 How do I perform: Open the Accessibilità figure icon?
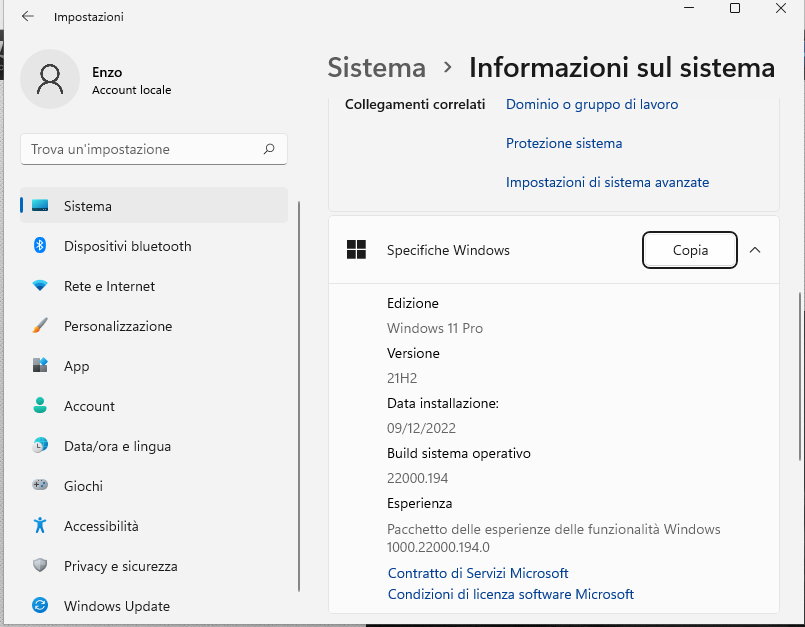40,525
